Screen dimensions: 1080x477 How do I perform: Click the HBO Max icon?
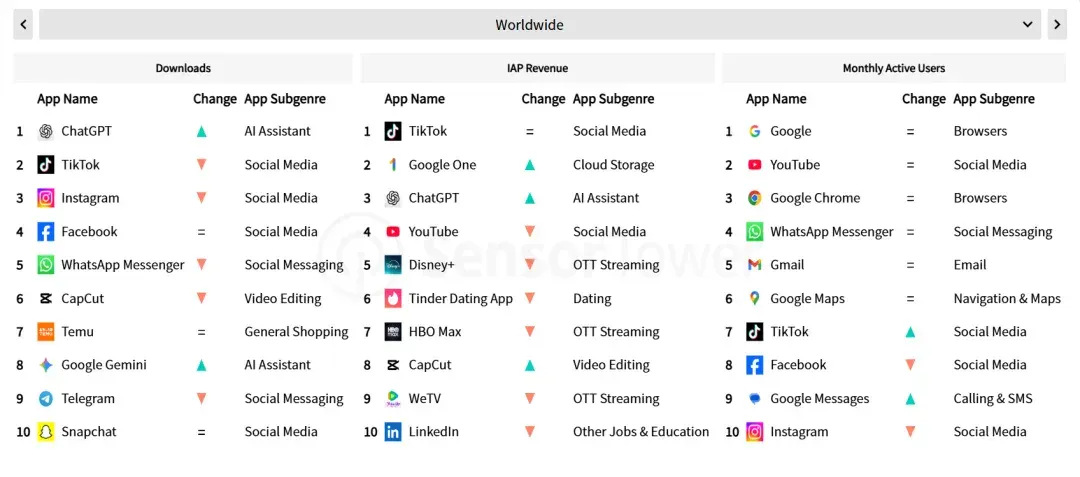point(393,332)
